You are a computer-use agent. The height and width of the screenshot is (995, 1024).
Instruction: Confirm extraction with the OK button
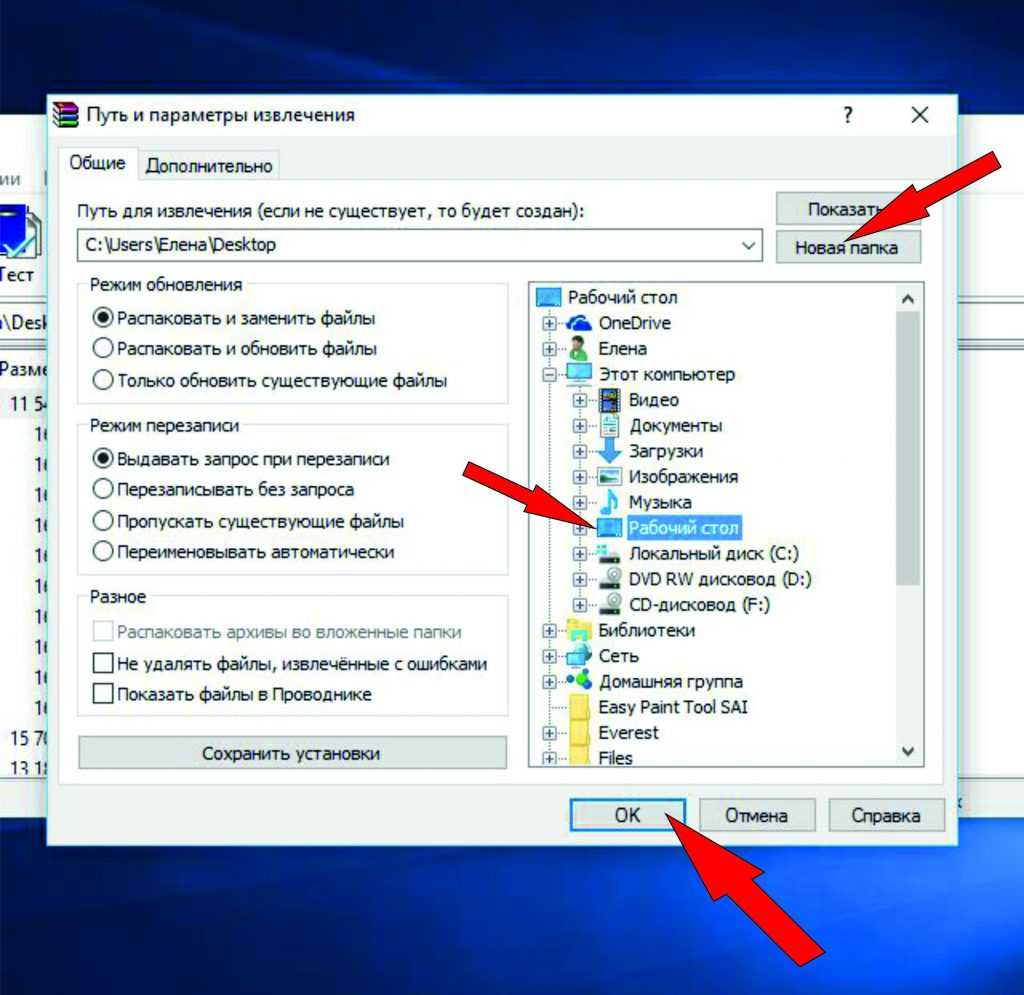click(627, 815)
